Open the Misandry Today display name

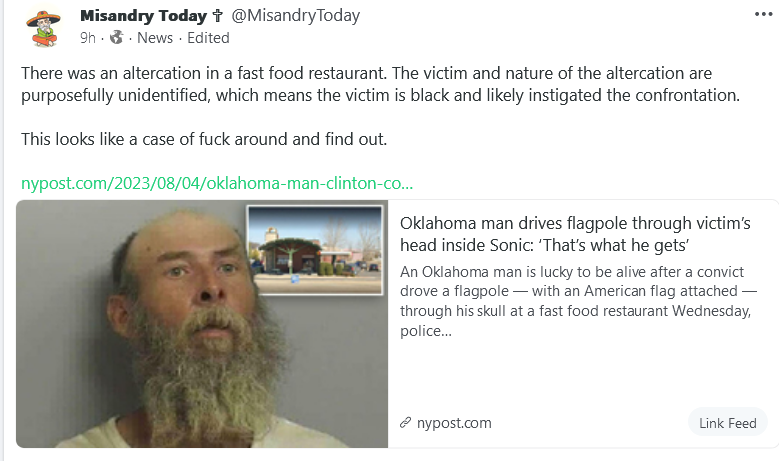click(x=143, y=16)
